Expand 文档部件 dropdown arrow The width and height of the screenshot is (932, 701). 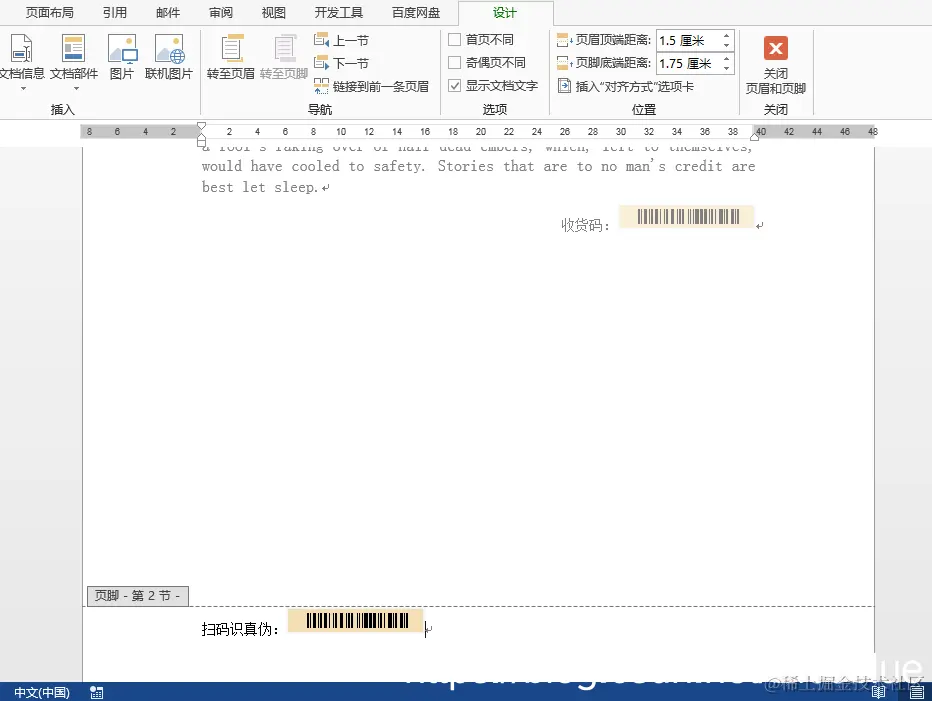[76, 89]
